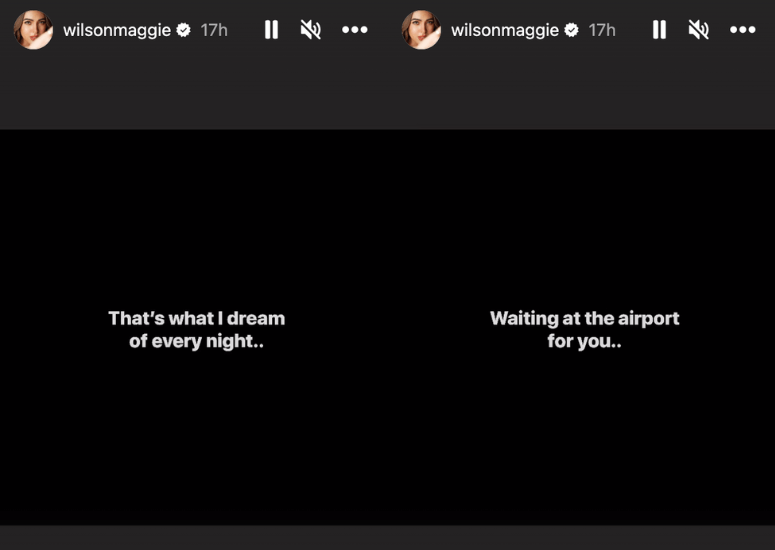Click wilsonmaggie username on left story
This screenshot has height=550, width=775.
pos(117,30)
